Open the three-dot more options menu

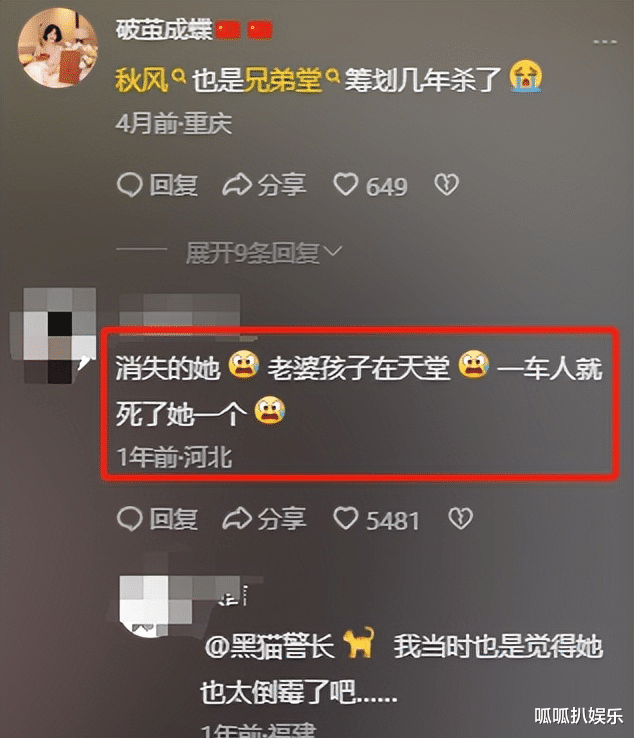(x=605, y=42)
